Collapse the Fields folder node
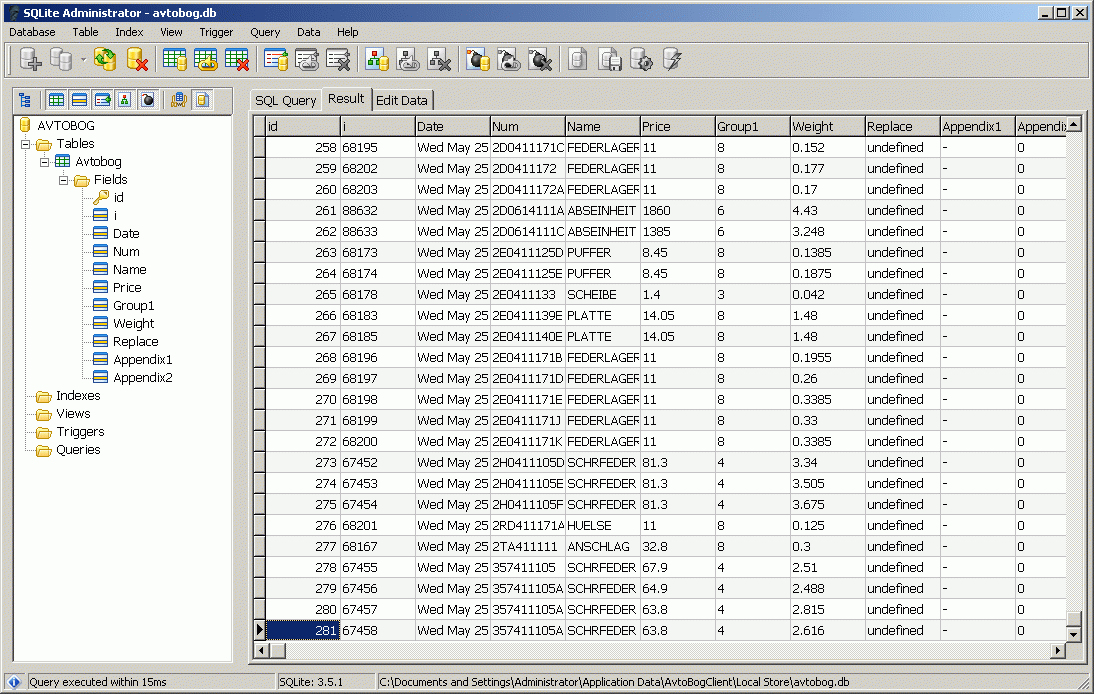Image resolution: width=1094 pixels, height=694 pixels. (x=63, y=181)
